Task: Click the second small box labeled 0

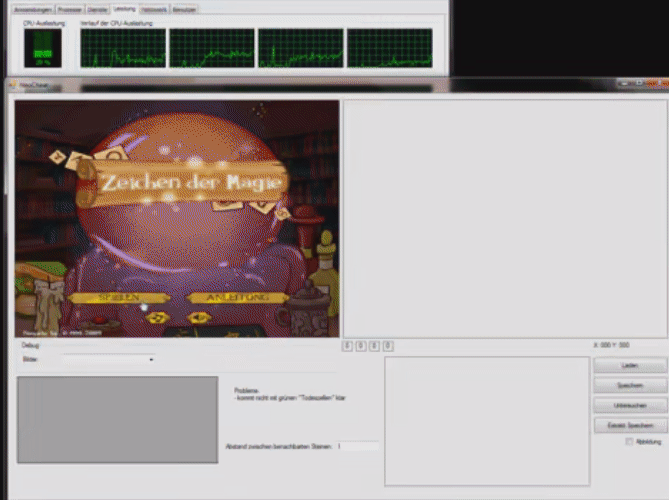Action: pos(361,346)
